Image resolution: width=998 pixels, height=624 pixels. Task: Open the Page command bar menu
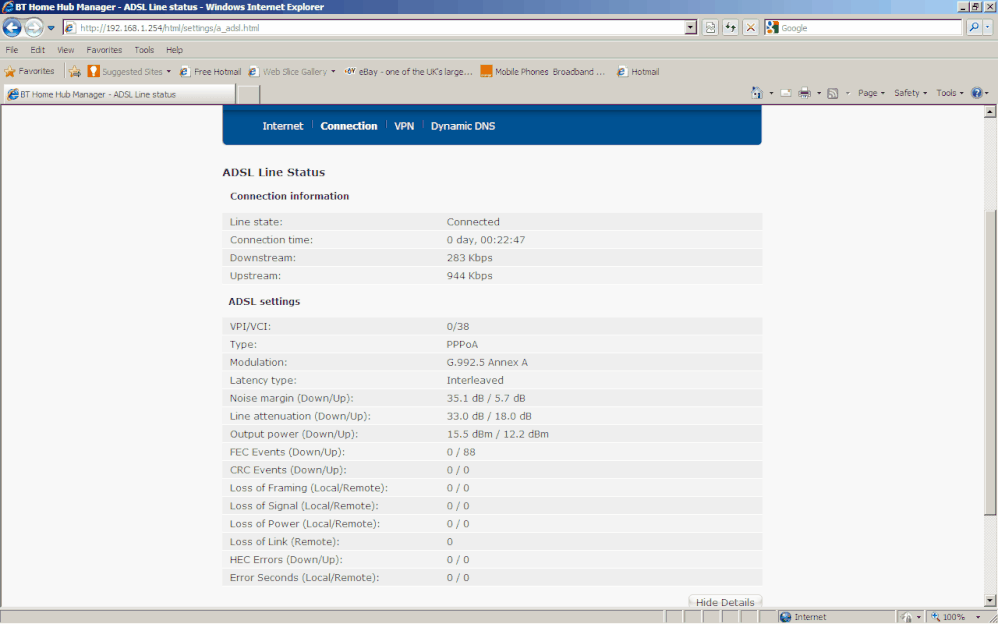[871, 93]
